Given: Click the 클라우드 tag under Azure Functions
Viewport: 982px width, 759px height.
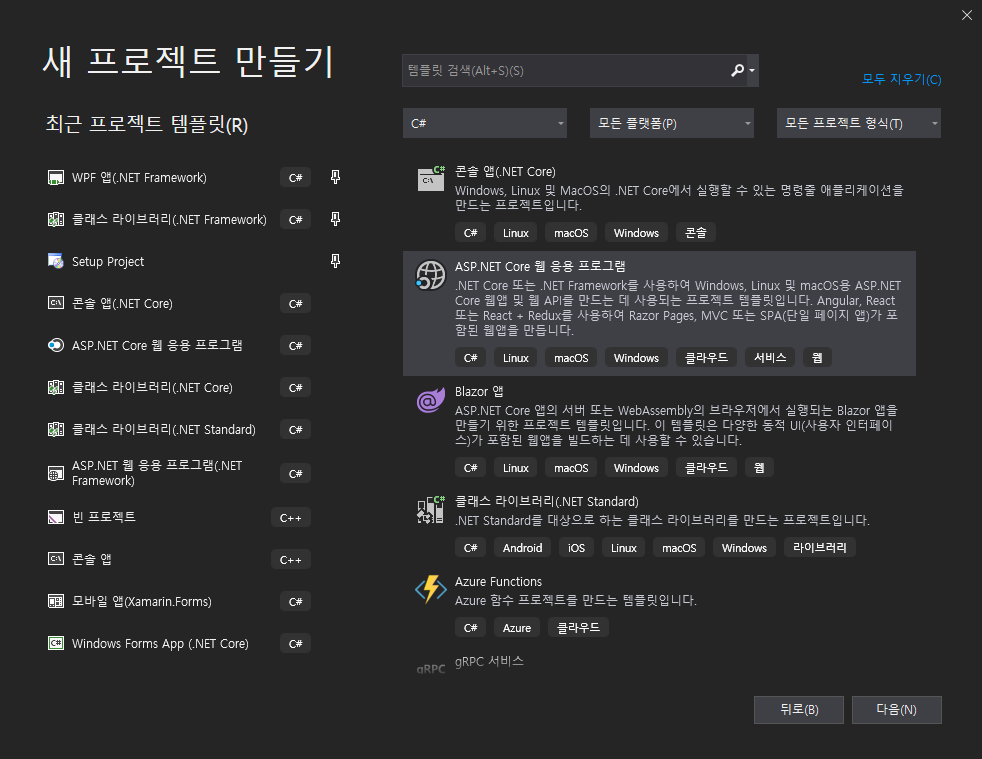Looking at the screenshot, I should pyautogui.click(x=578, y=628).
